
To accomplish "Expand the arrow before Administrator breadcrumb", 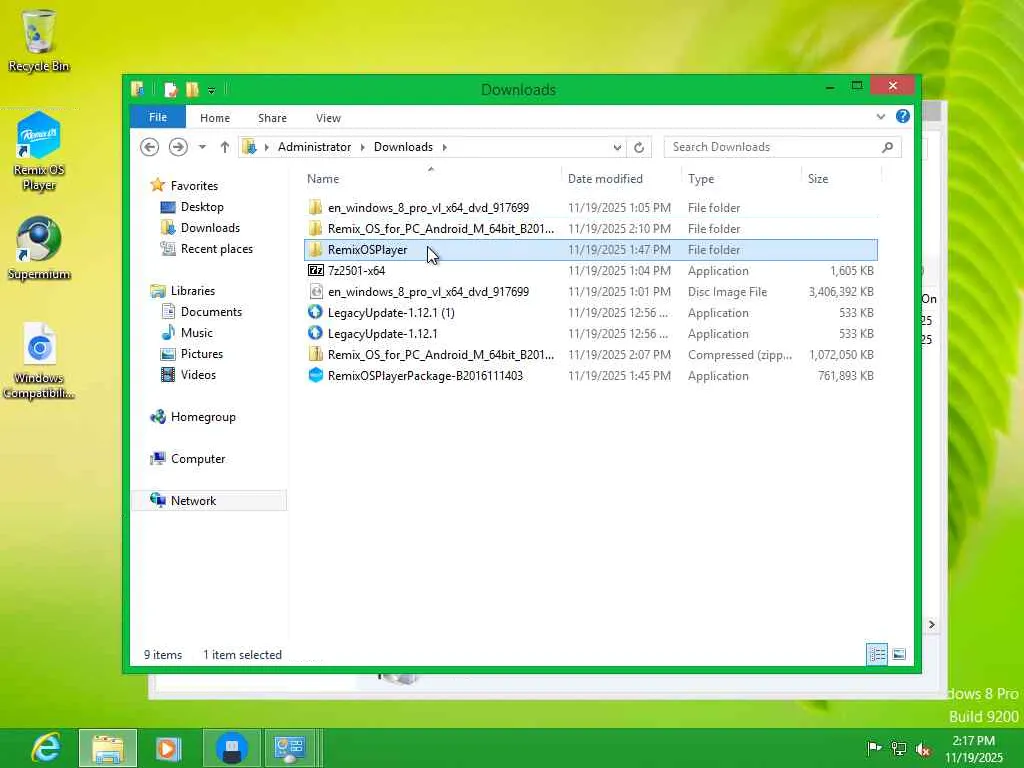I will [x=266, y=147].
